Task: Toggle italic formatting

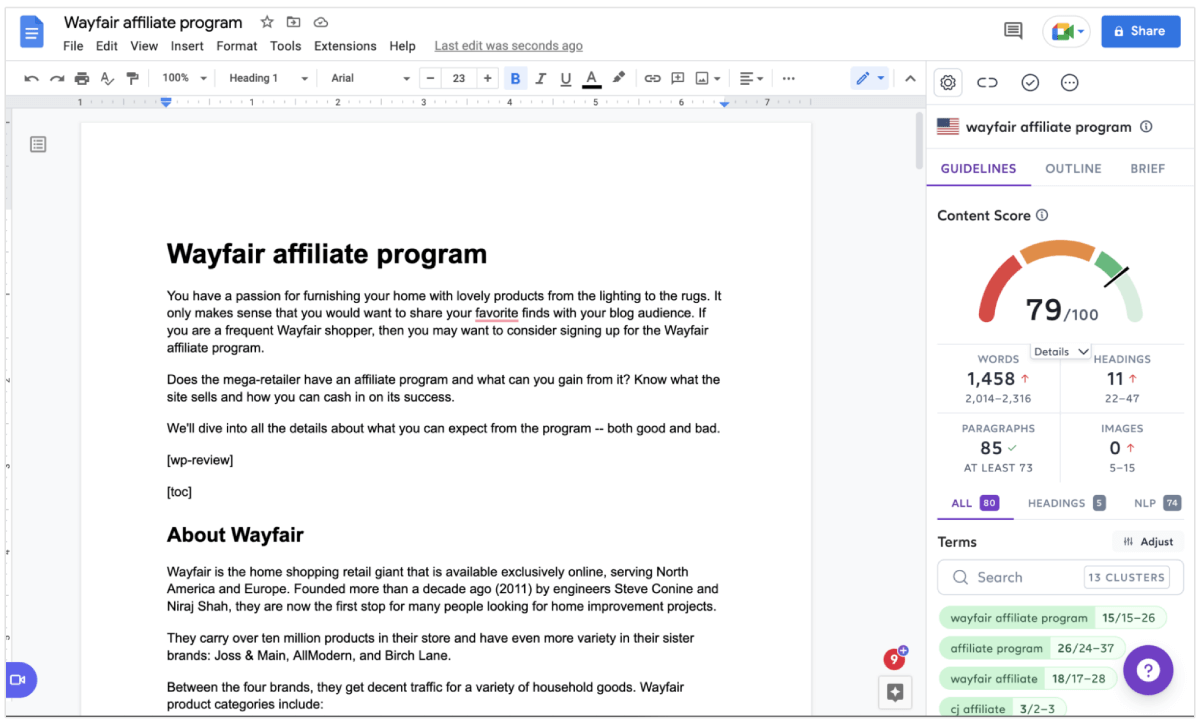Action: (x=540, y=77)
